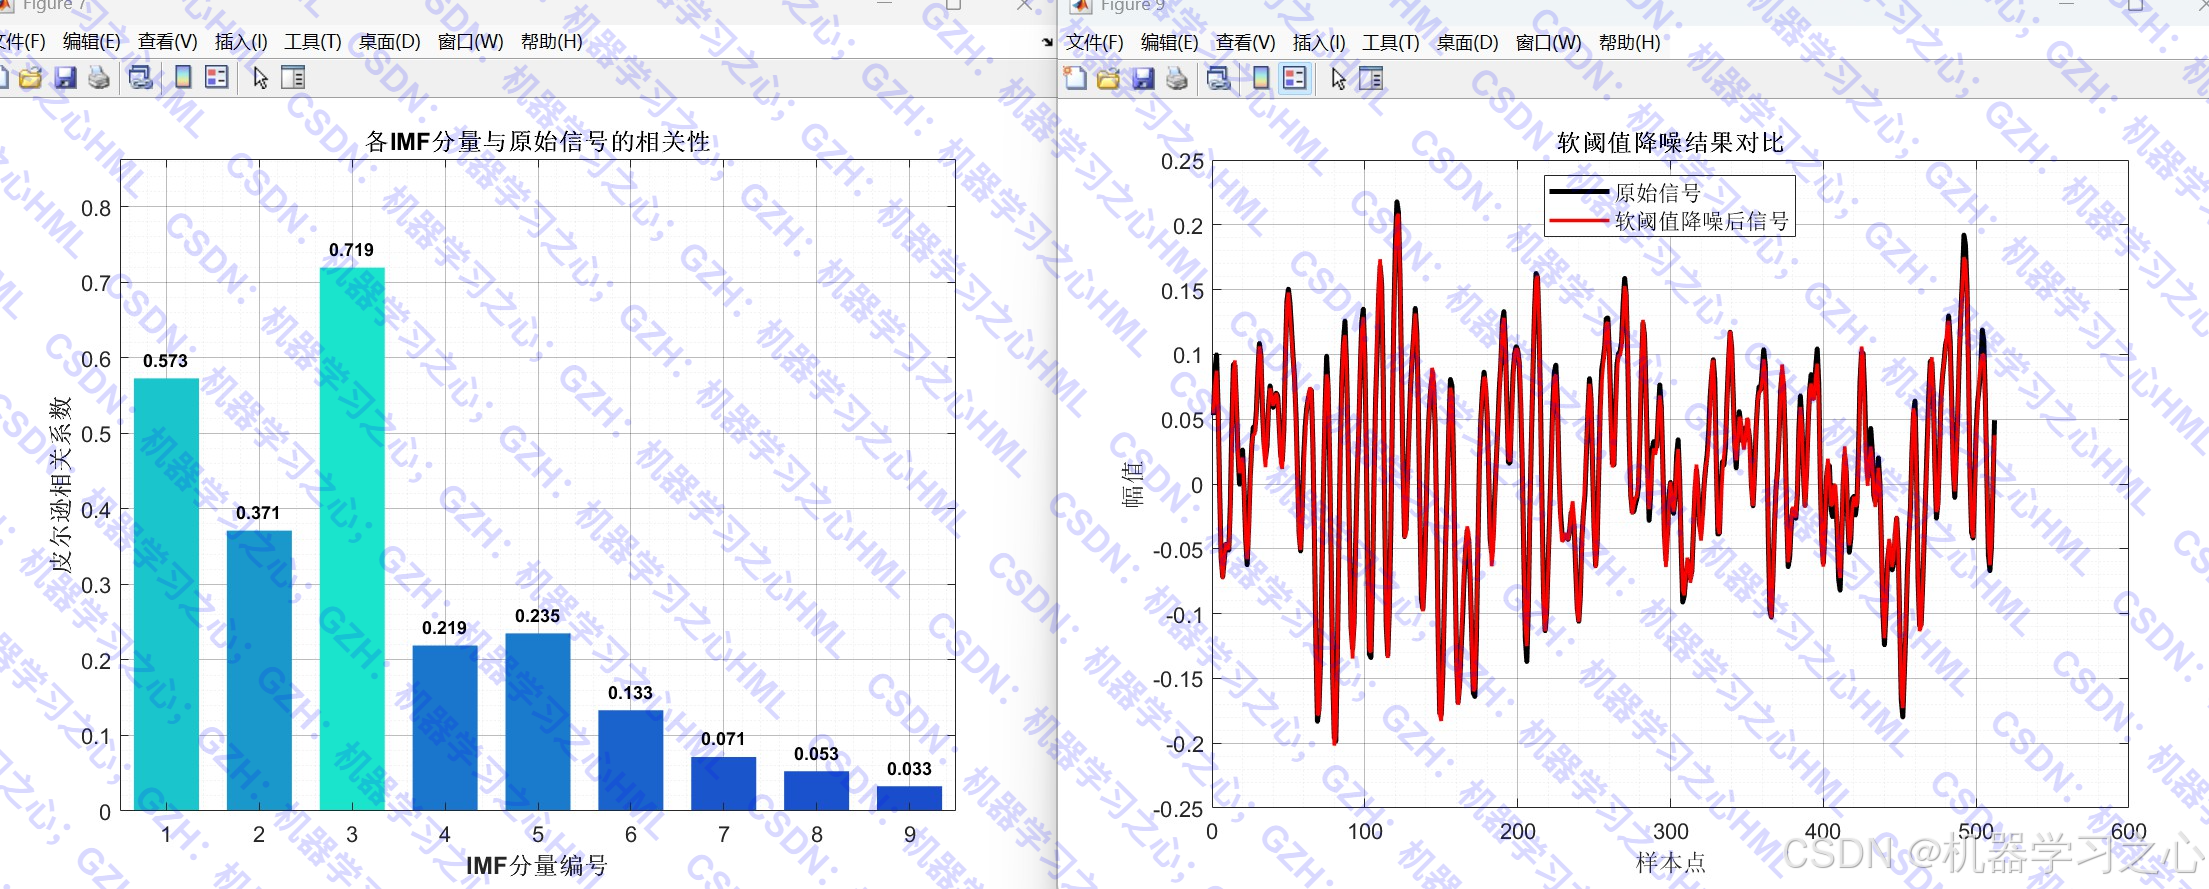Toggle legend button in Figure 9 toolbar
Viewport: 2209px width, 889px height.
pyautogui.click(x=1294, y=78)
